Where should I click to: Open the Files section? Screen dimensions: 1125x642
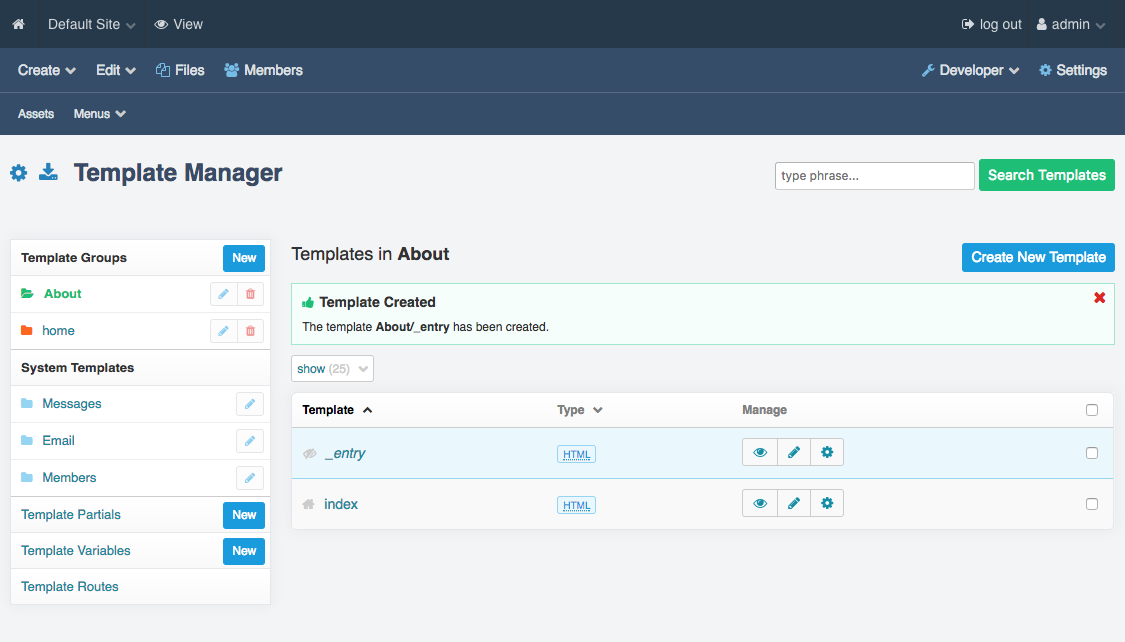pos(180,70)
